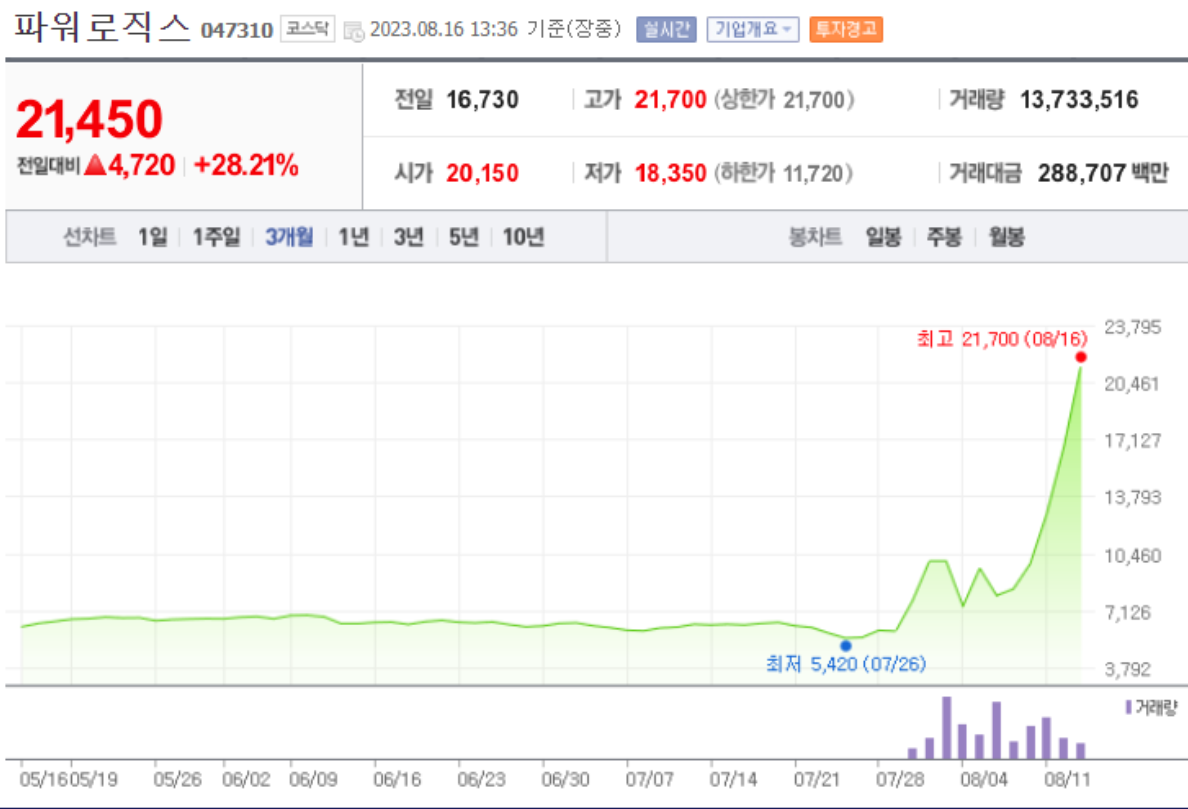Click the calendar clock icon before the date

pyautogui.click(x=353, y=31)
